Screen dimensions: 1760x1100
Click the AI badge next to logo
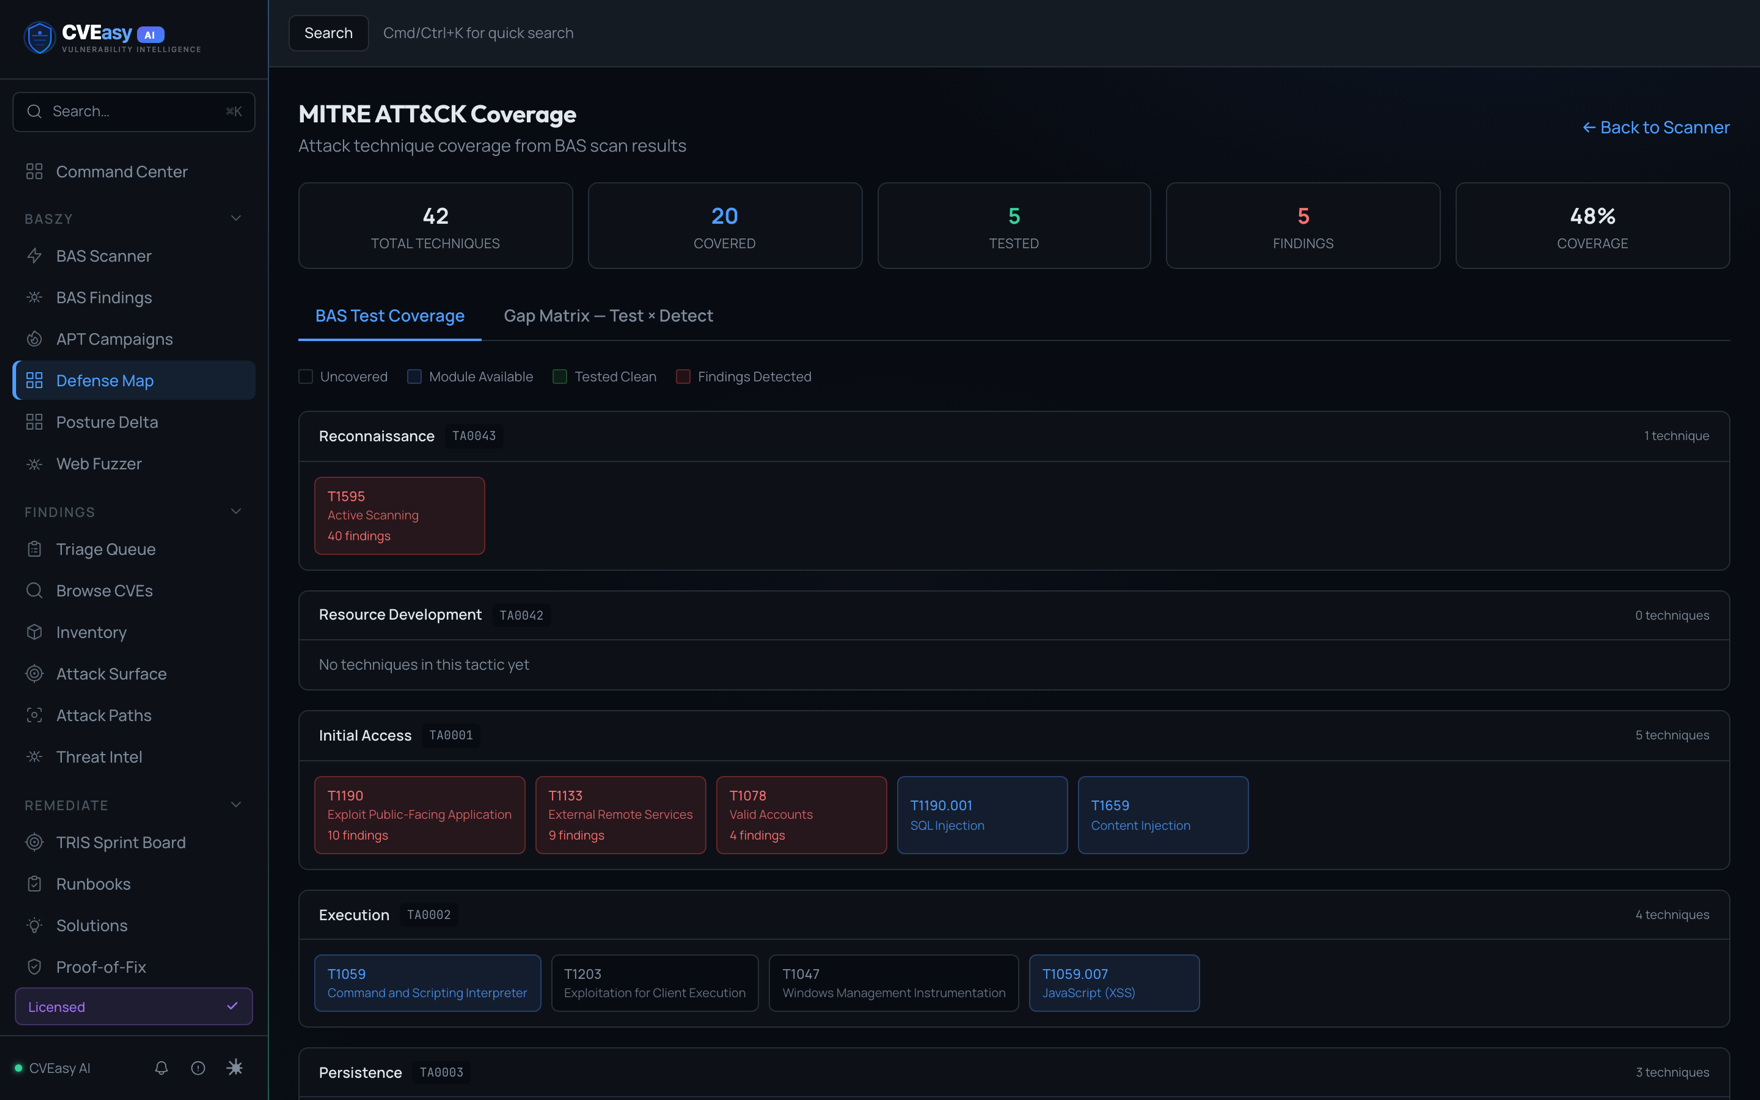click(150, 34)
